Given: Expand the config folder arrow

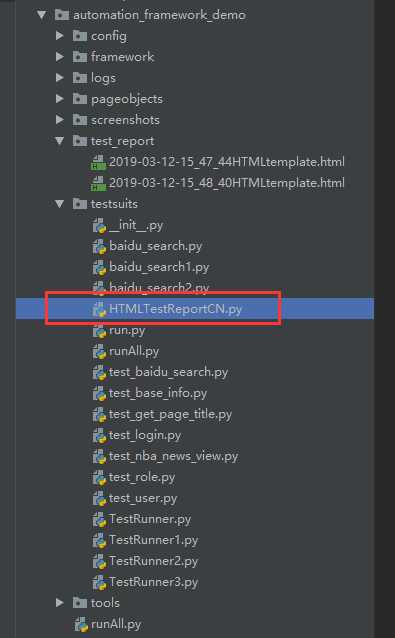Looking at the screenshot, I should pos(60,36).
